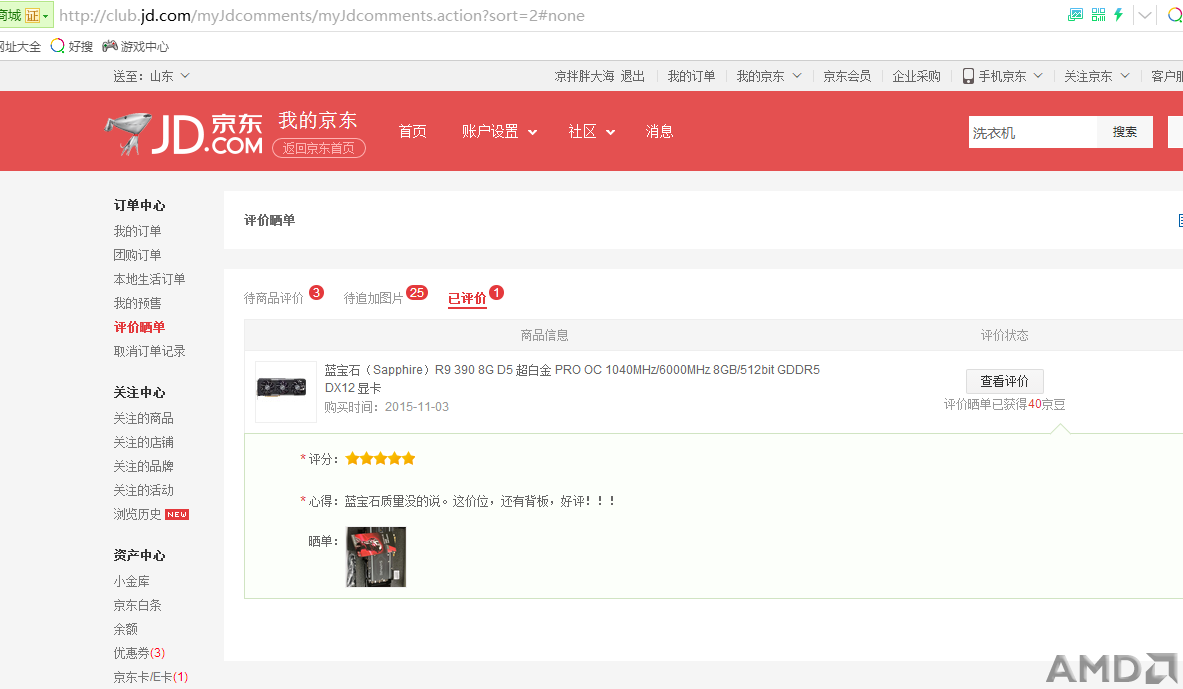
Task: Open 浏览历史 in the sidebar
Action: (x=137, y=515)
